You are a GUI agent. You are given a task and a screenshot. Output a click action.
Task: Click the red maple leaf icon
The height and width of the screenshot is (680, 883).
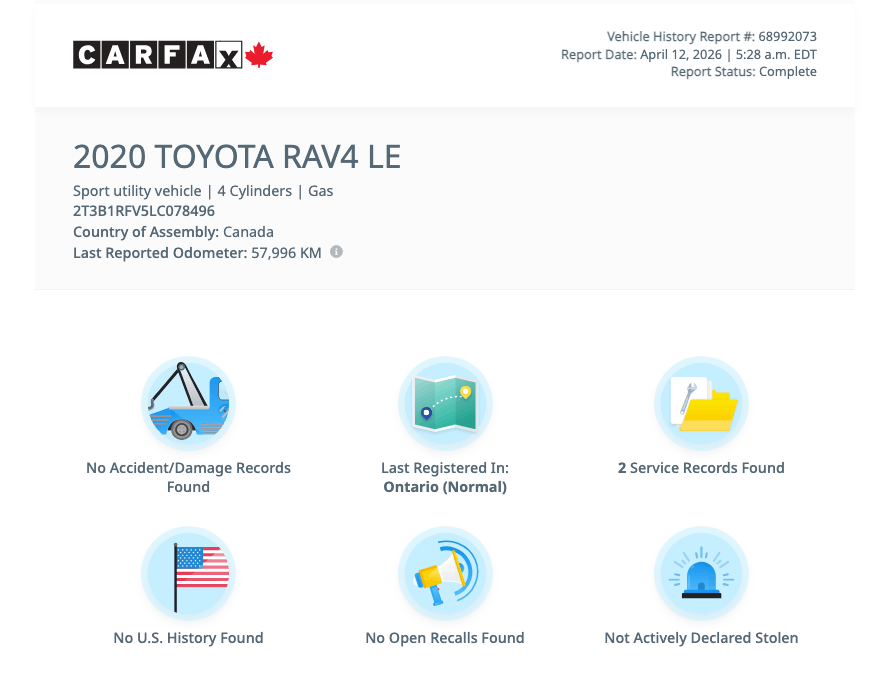pos(260,55)
